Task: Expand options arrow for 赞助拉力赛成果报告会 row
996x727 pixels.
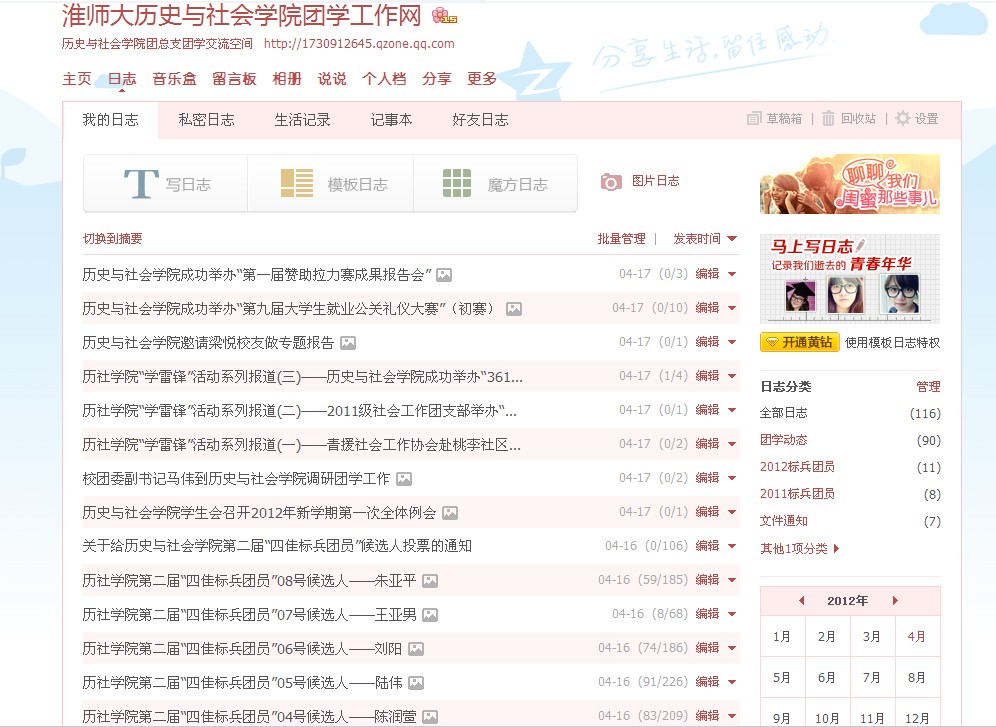Action: point(732,274)
